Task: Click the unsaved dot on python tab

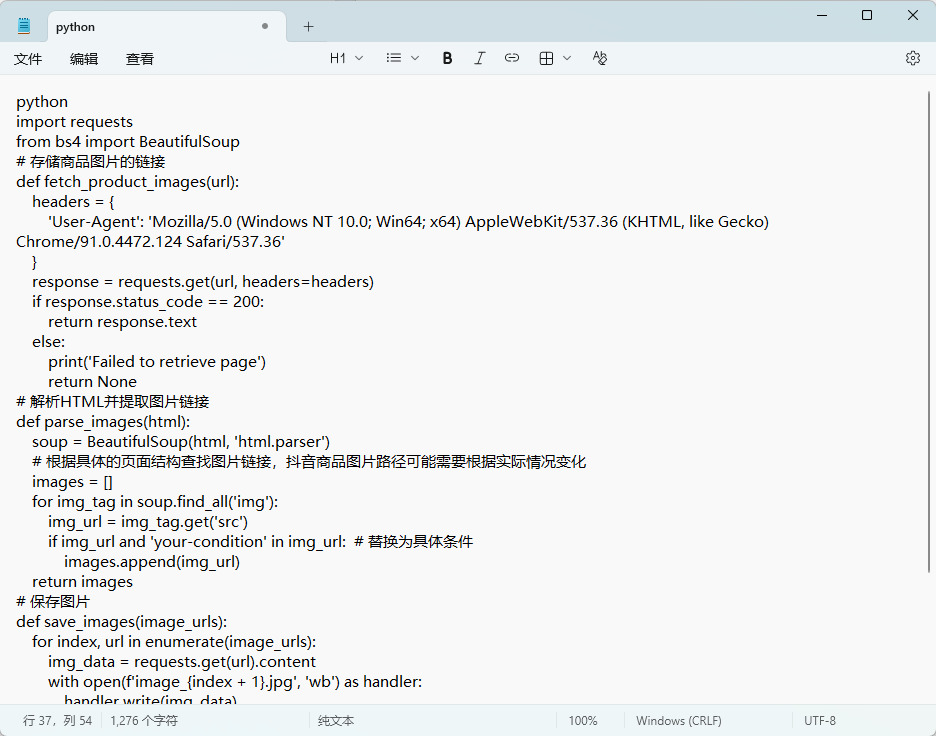Action: [264, 26]
